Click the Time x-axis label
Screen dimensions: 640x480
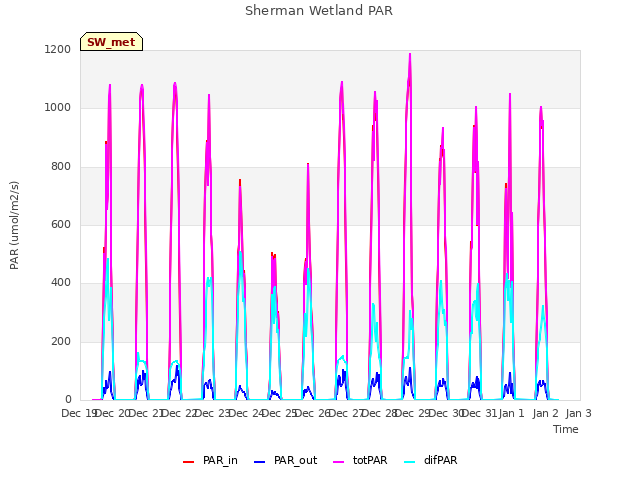click(x=566, y=429)
